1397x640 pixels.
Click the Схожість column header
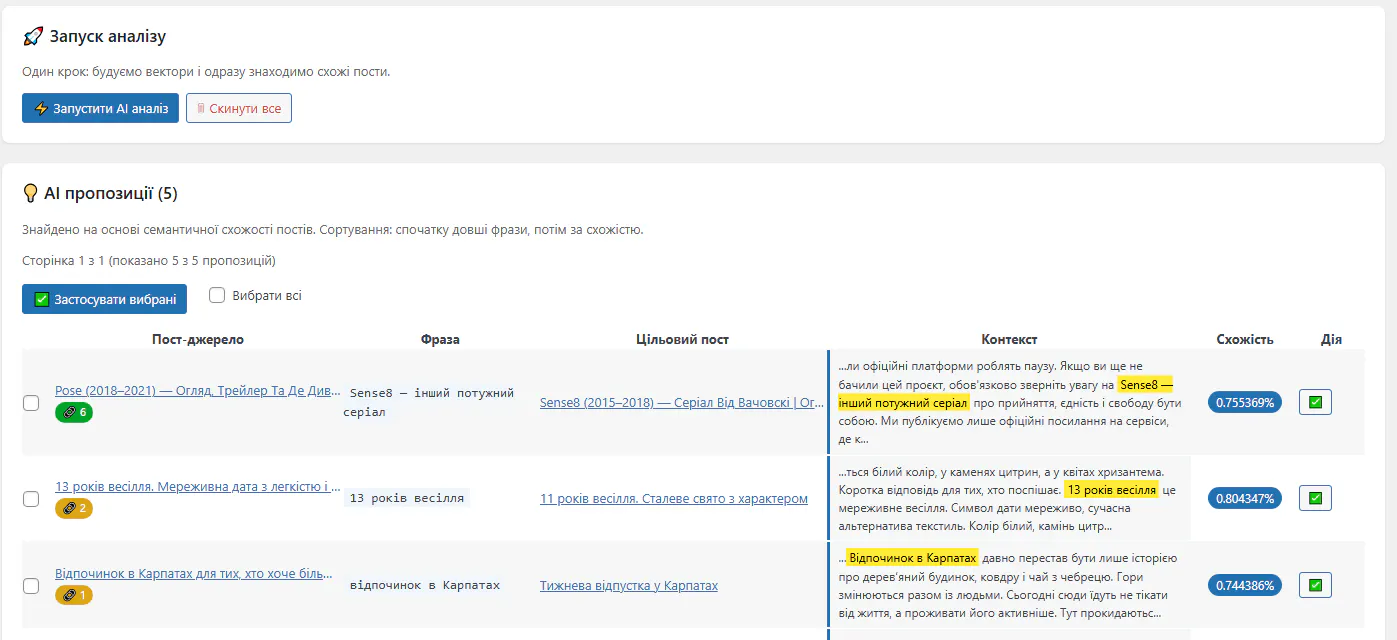[x=1245, y=339]
